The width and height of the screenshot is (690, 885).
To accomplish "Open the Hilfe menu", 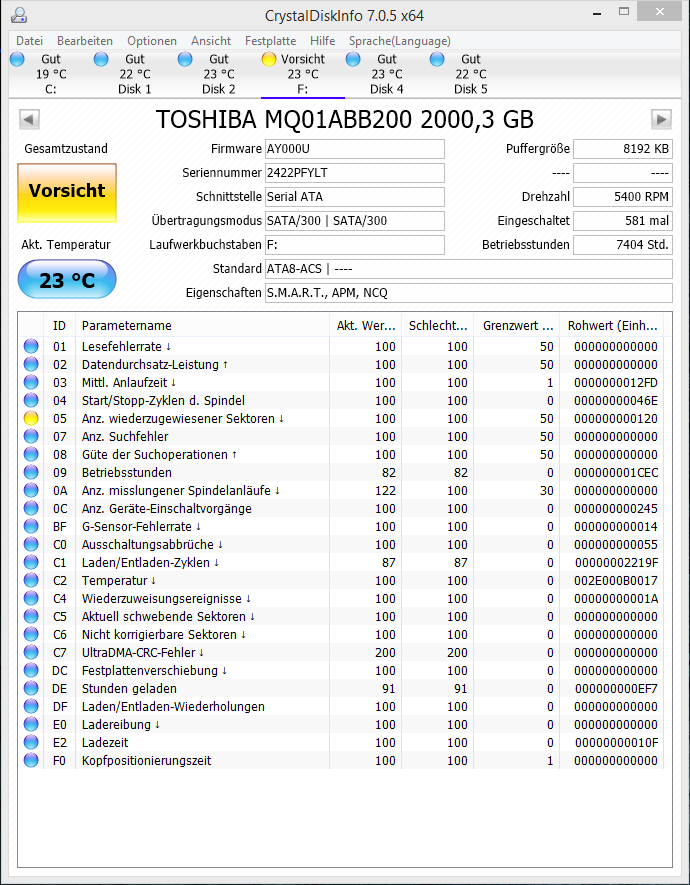I will (x=323, y=41).
